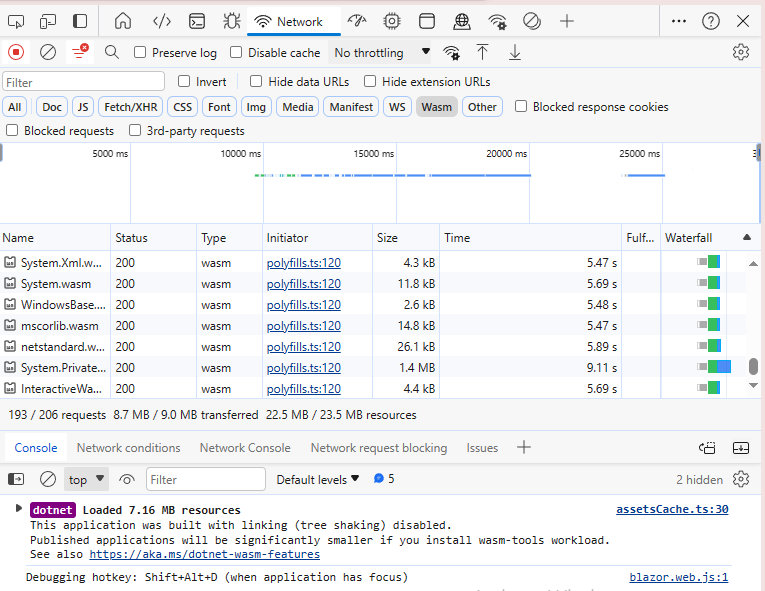Import HAR file upload arrow
Screen dimensions: 765x591
point(482,52)
